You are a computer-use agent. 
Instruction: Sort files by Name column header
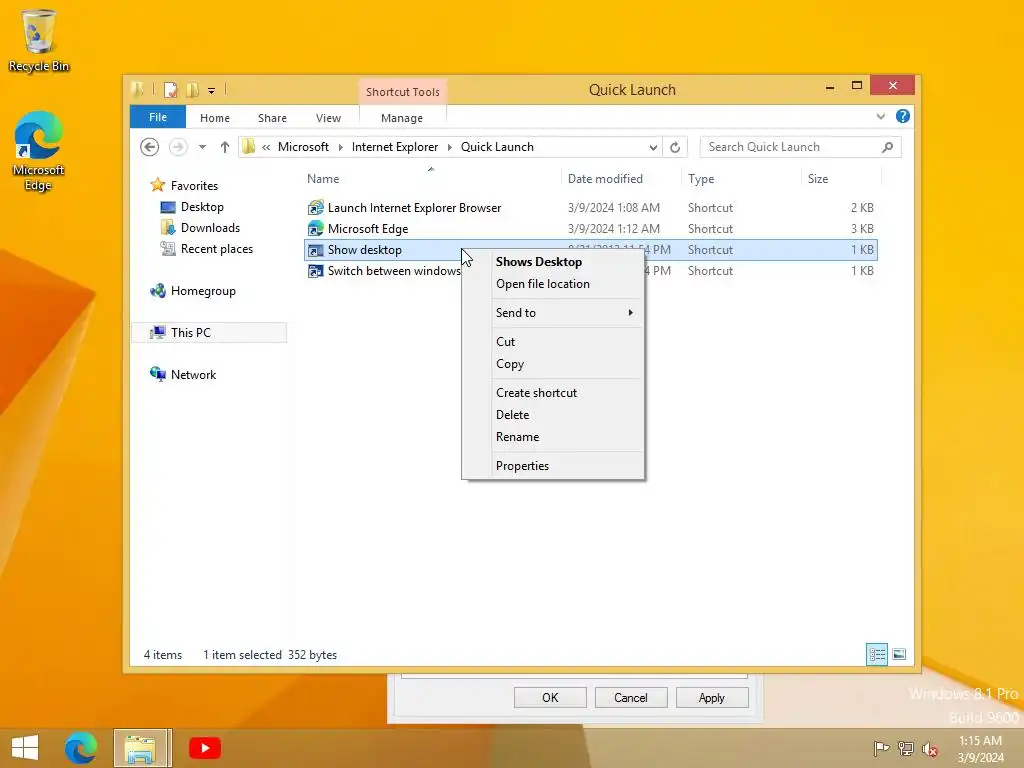(432, 178)
